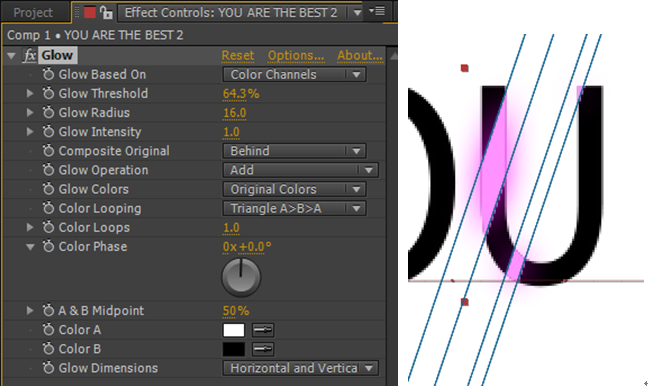Open Glow effect Options
This screenshot has height=386, width=648.
[x=296, y=55]
